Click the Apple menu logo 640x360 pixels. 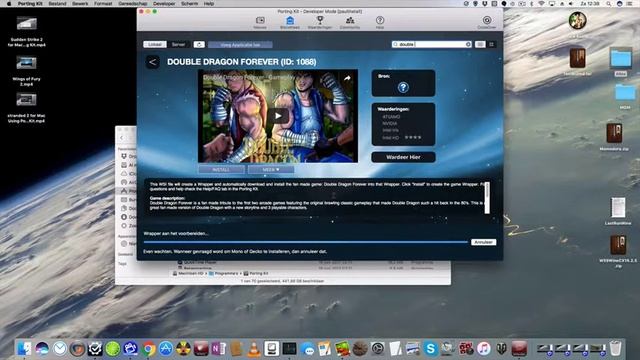click(9, 3)
